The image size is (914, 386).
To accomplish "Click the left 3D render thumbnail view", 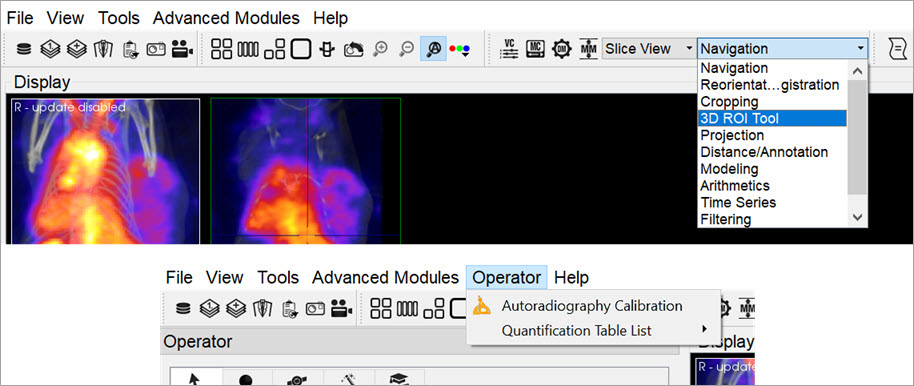I will 106,171.
